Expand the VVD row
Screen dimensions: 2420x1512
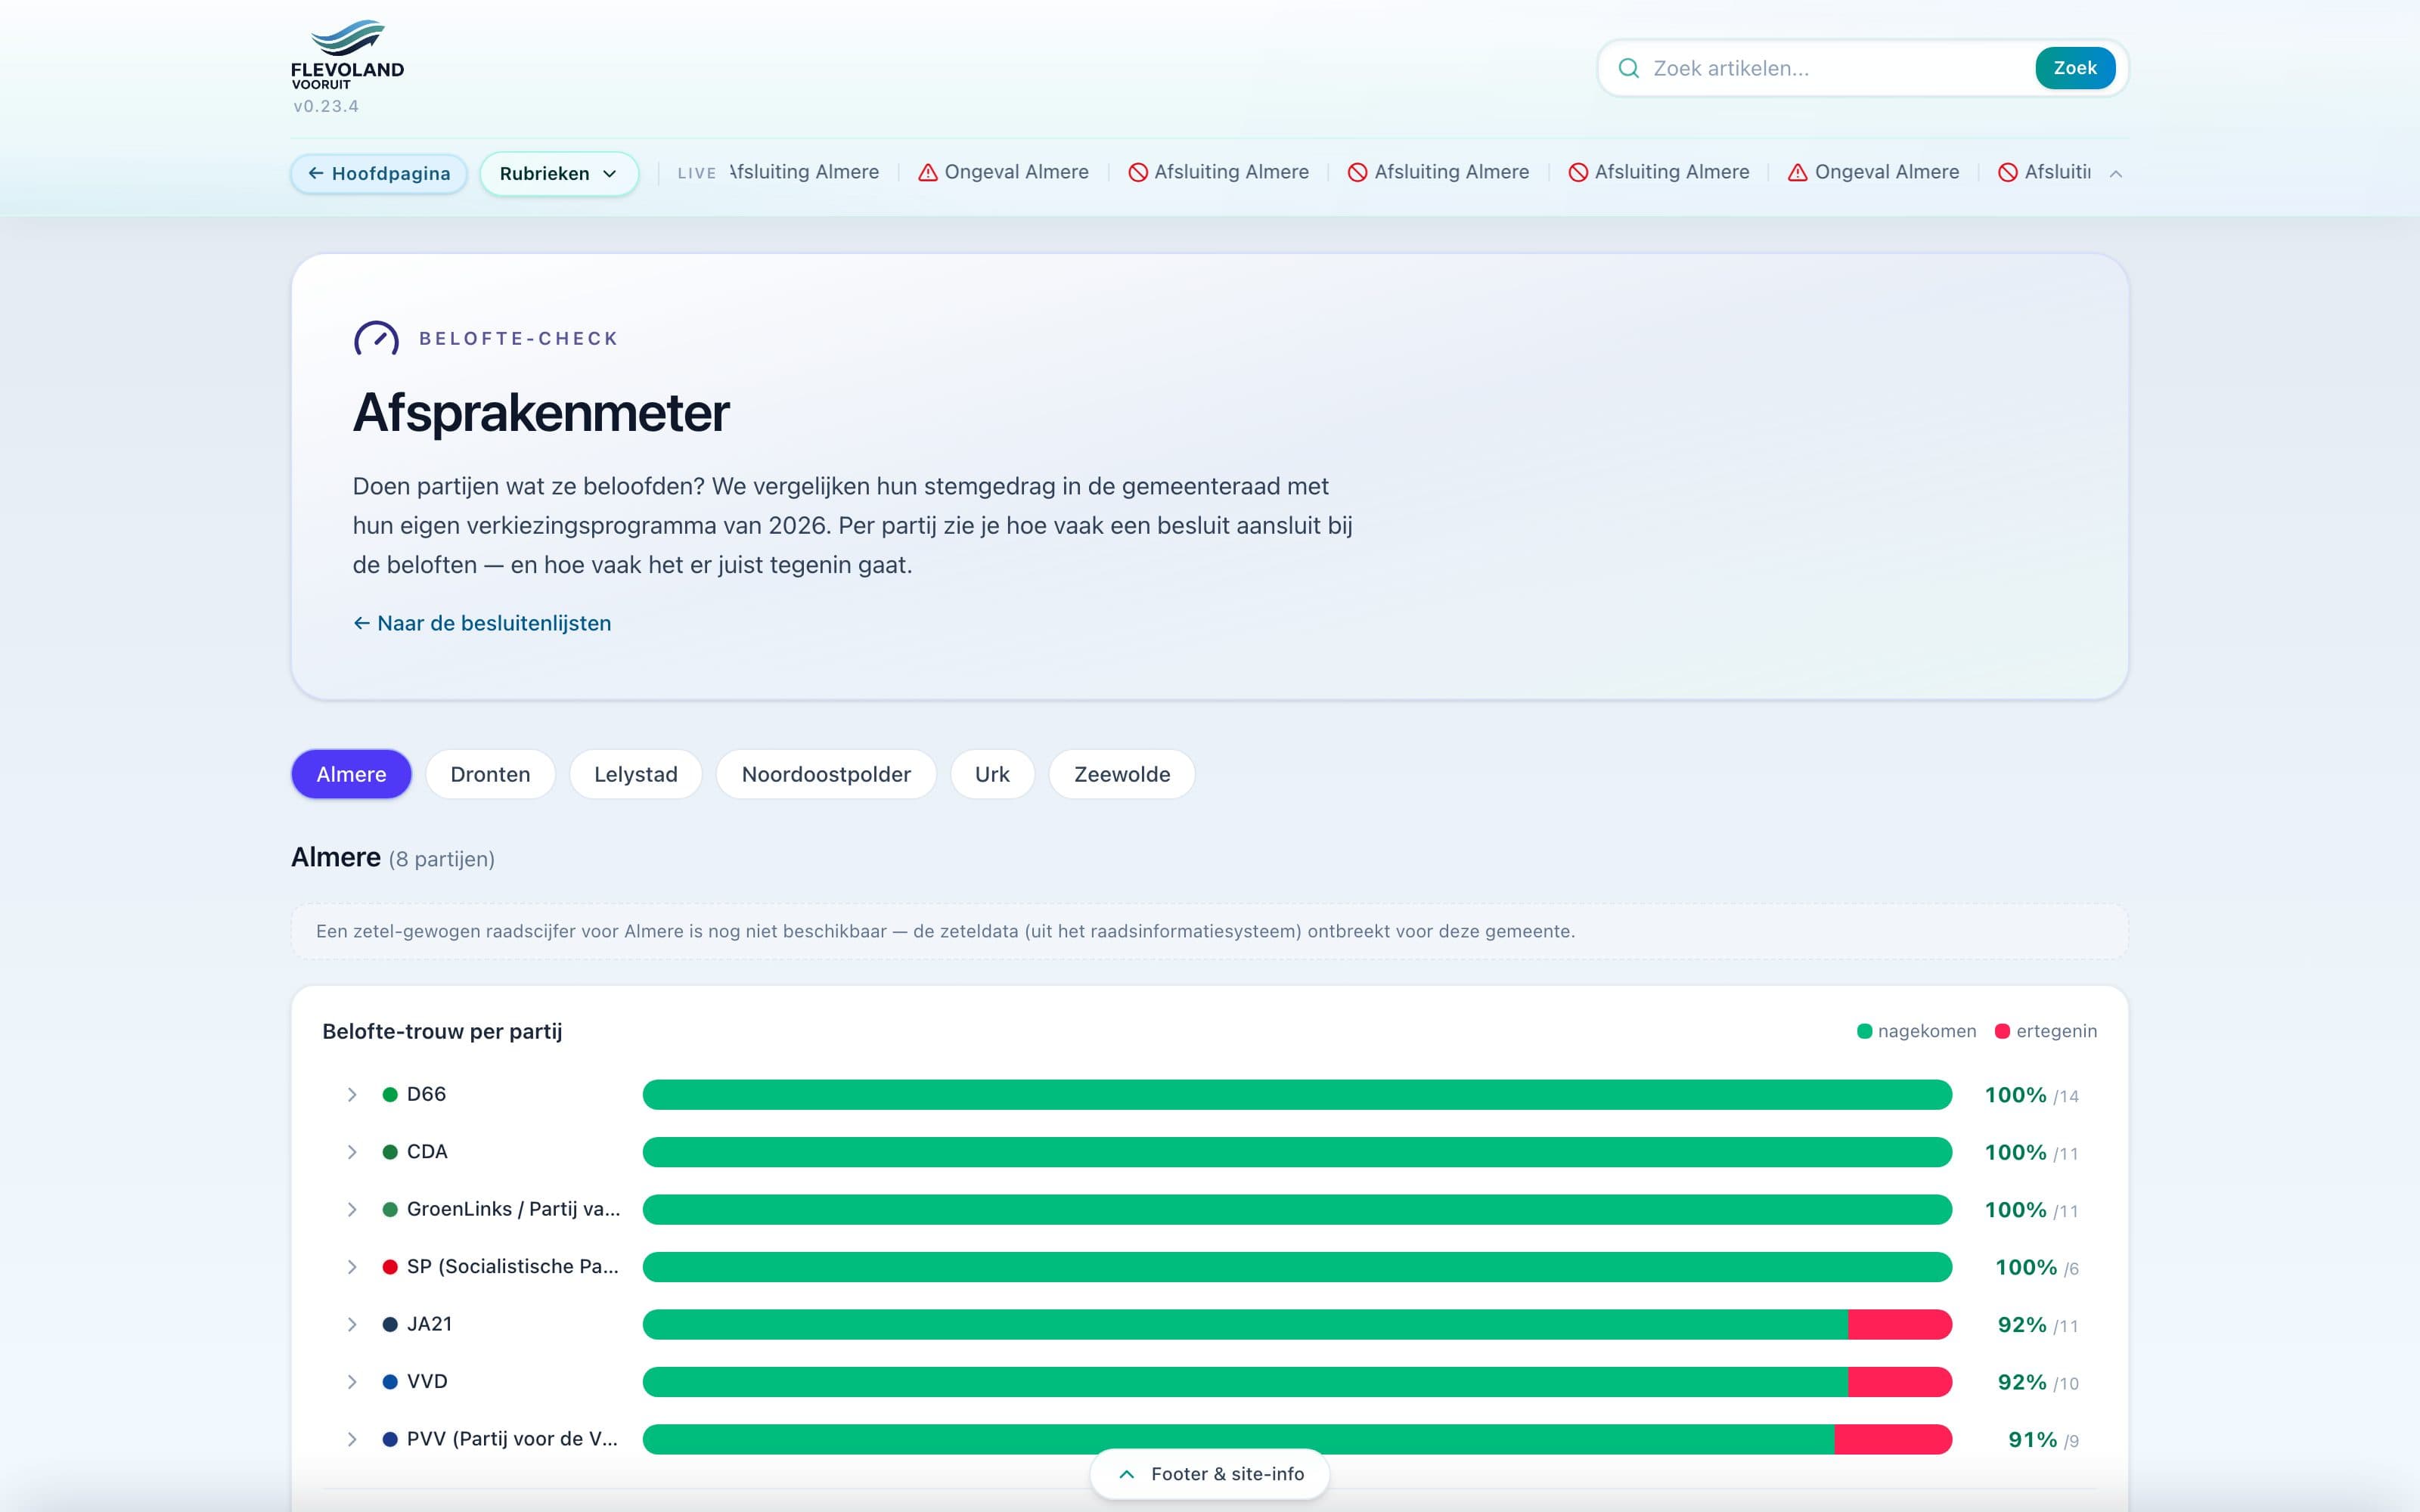[x=352, y=1382]
